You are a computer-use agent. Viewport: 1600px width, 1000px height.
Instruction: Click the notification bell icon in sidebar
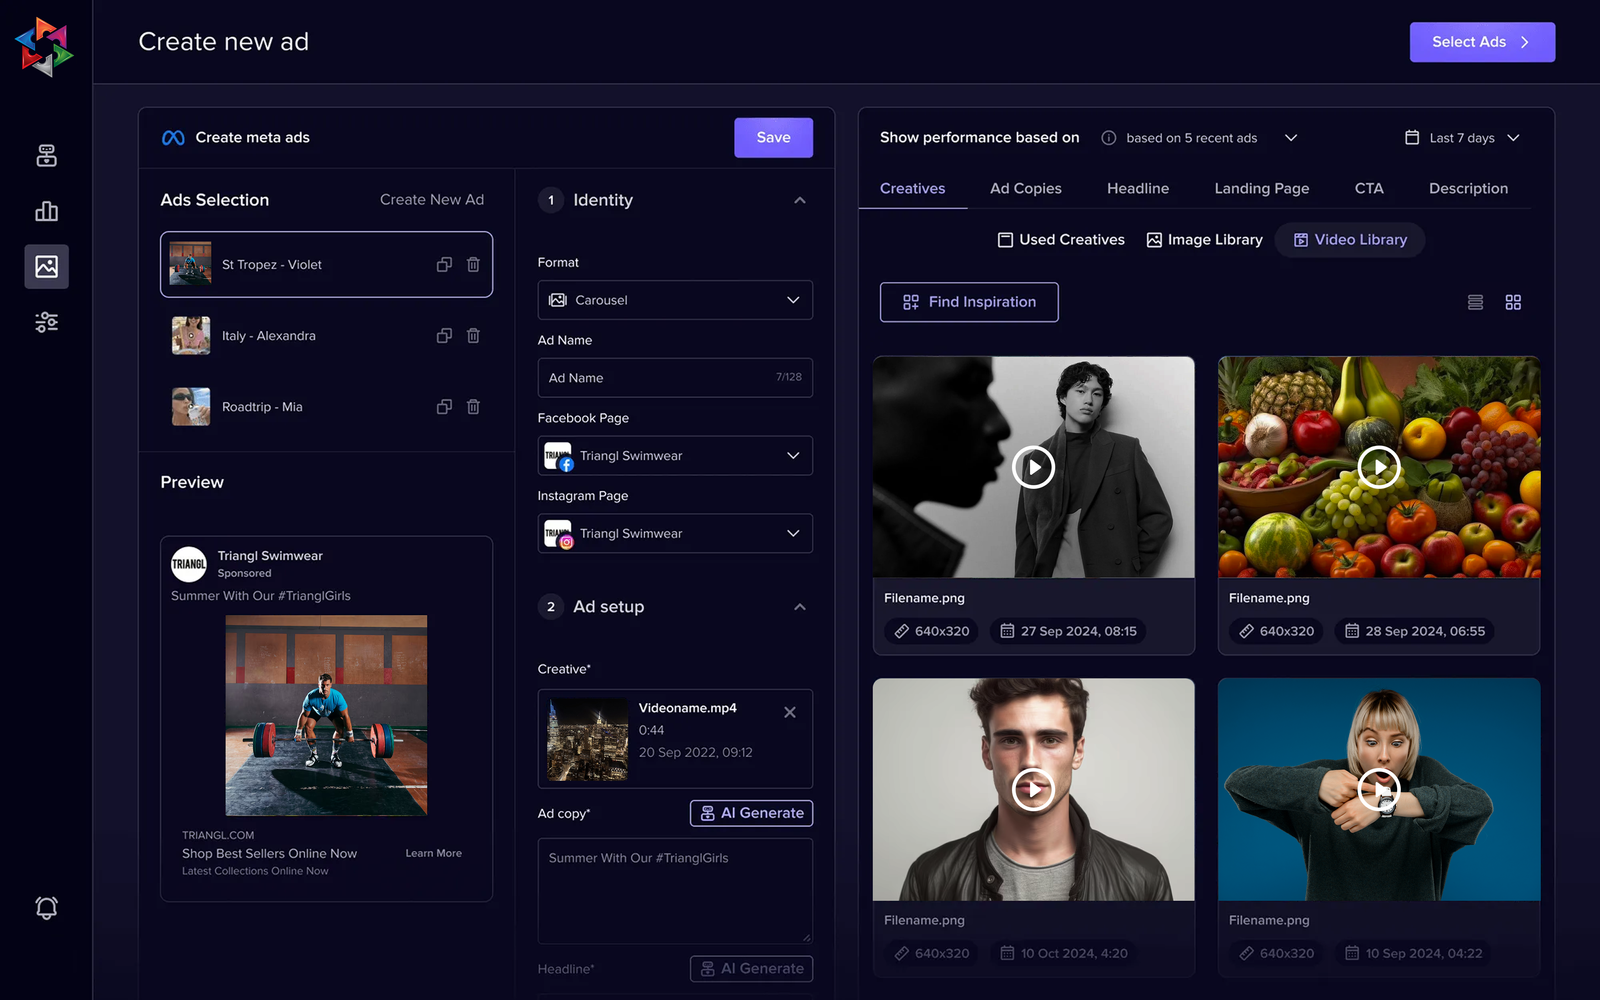pyautogui.click(x=46, y=907)
